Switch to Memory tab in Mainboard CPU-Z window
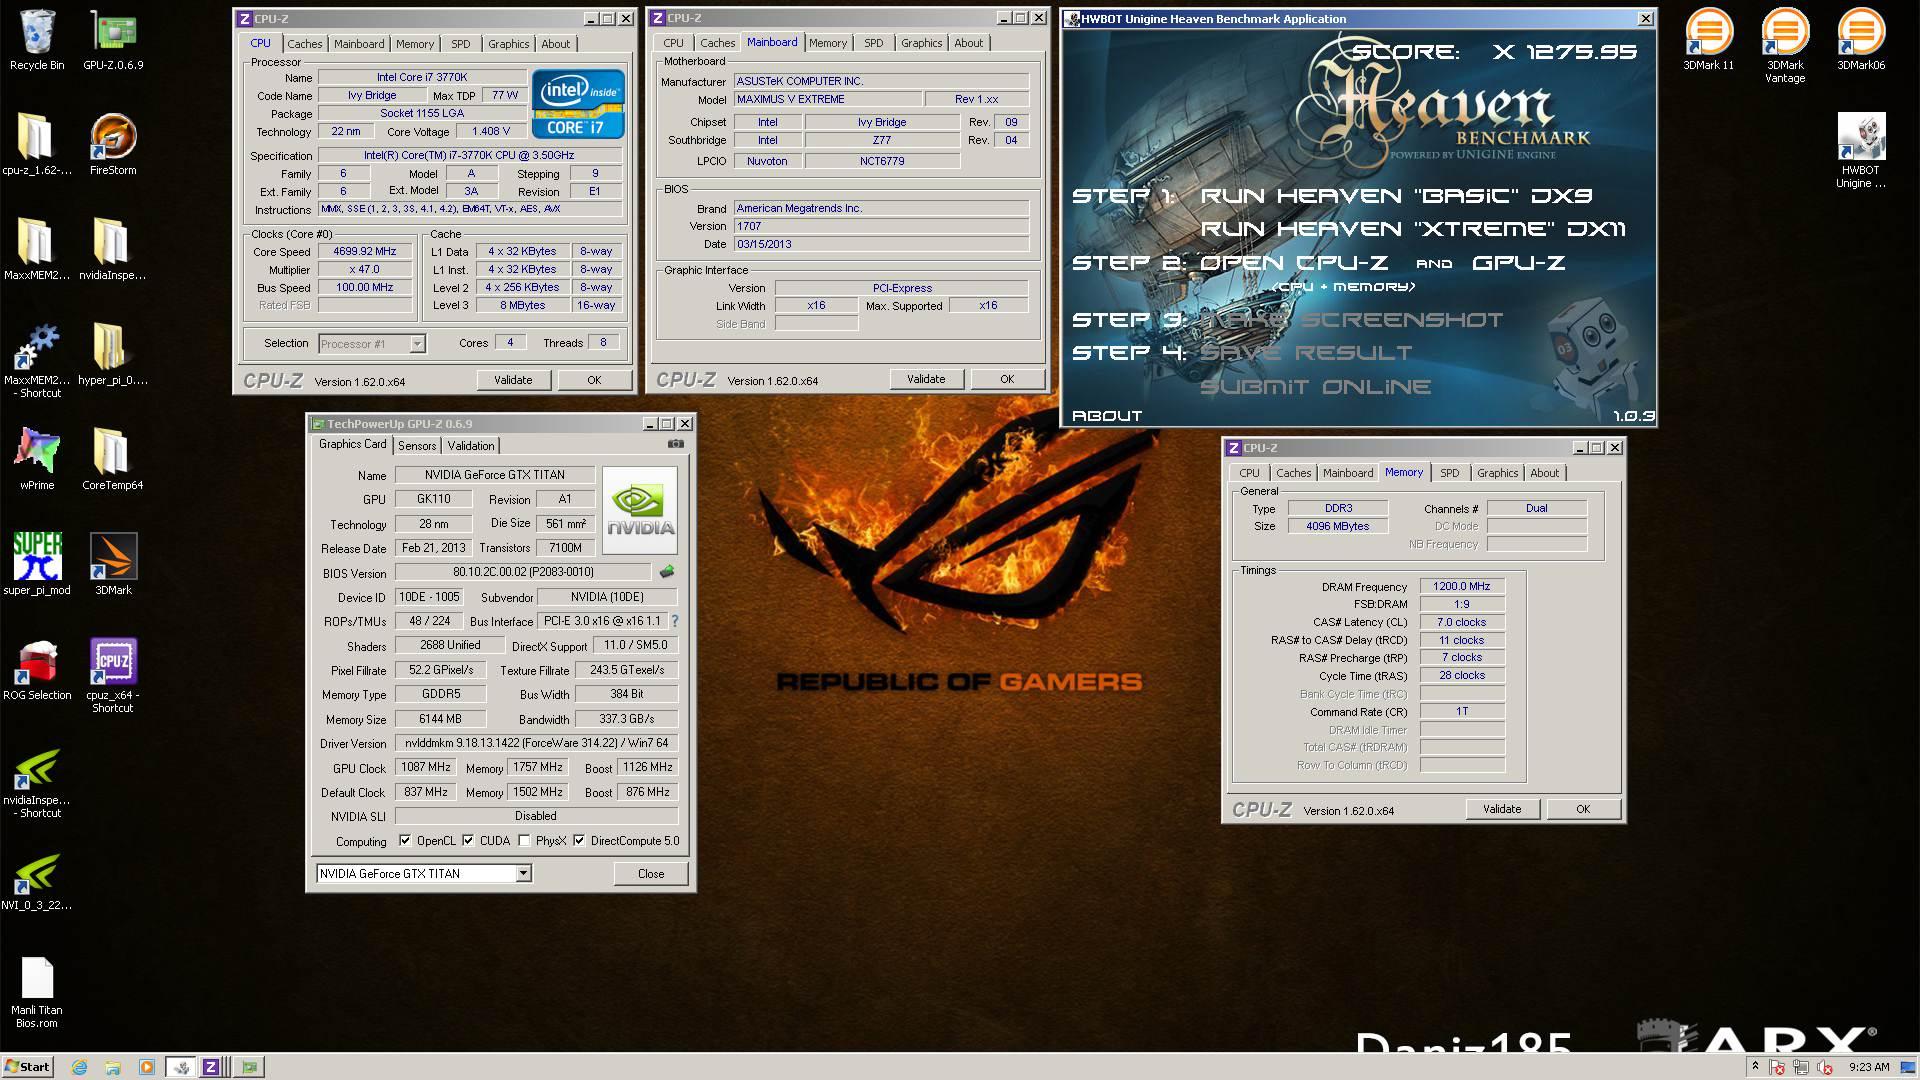 point(828,43)
